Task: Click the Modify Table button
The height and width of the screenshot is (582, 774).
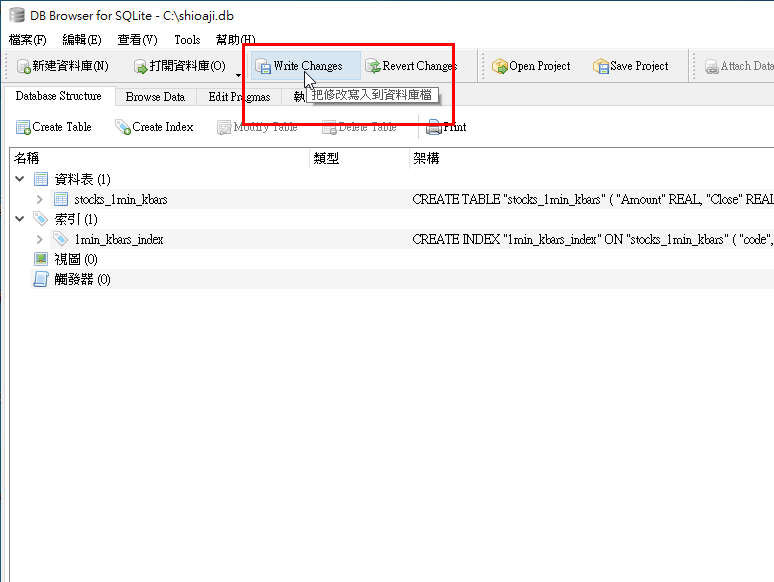Action: click(x=257, y=127)
